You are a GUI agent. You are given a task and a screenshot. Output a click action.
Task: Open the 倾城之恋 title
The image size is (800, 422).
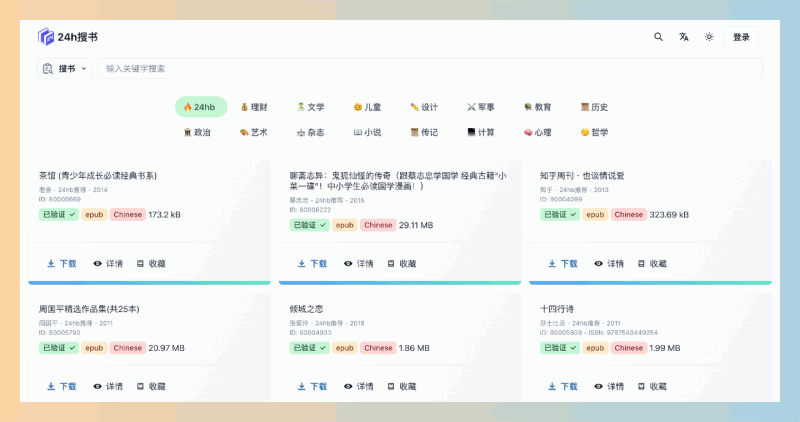coord(306,309)
